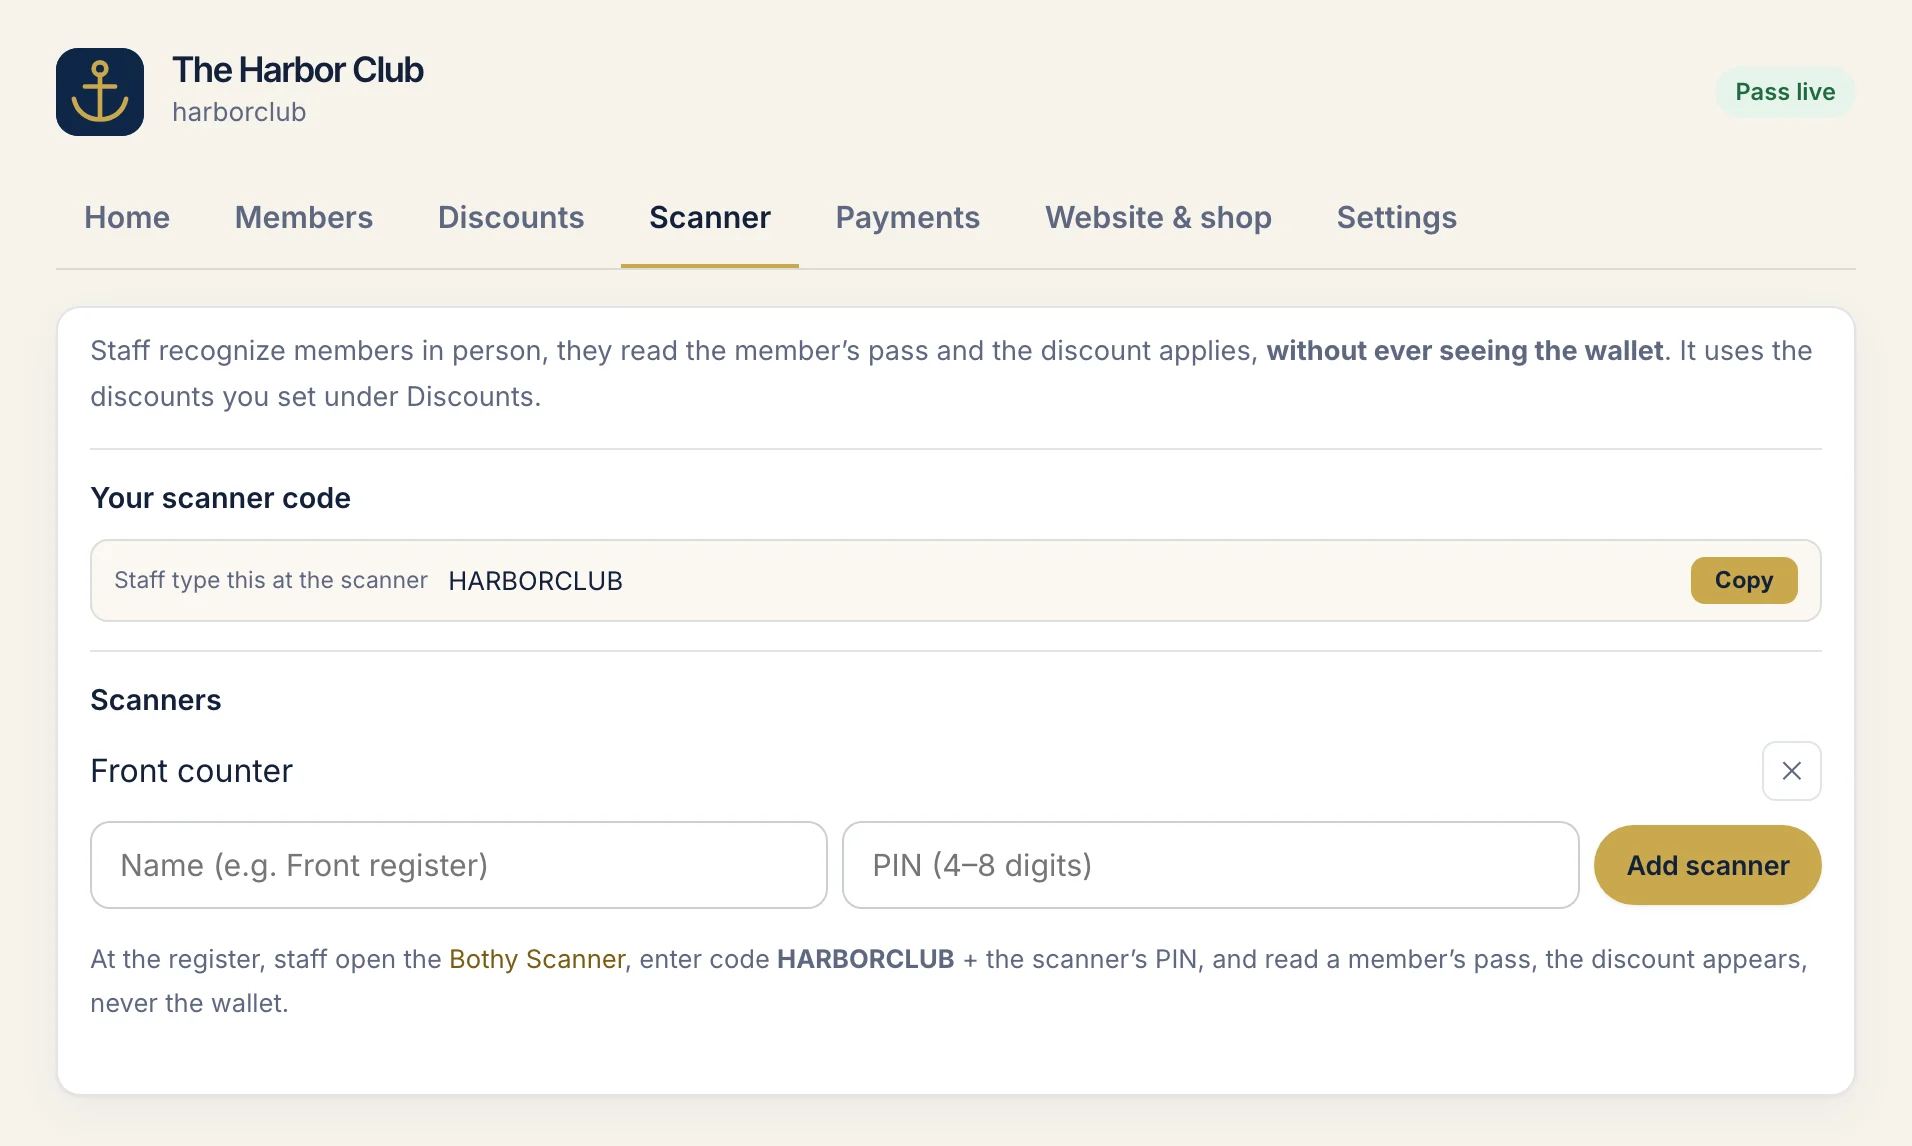Click the HARBORCLUB code in scanner field

535,581
